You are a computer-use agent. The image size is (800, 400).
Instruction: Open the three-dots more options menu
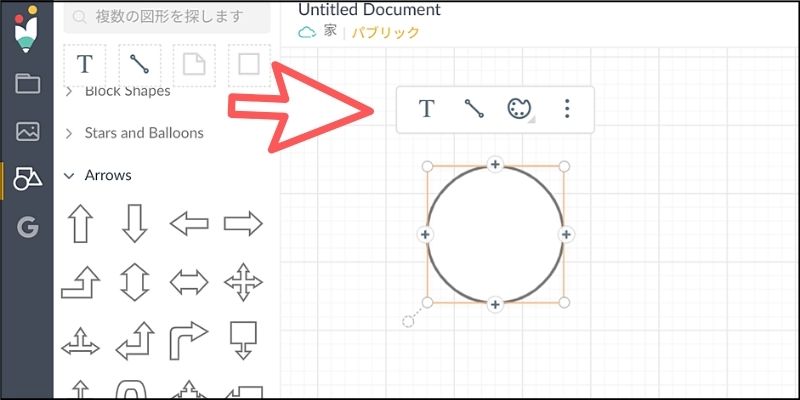click(x=567, y=109)
